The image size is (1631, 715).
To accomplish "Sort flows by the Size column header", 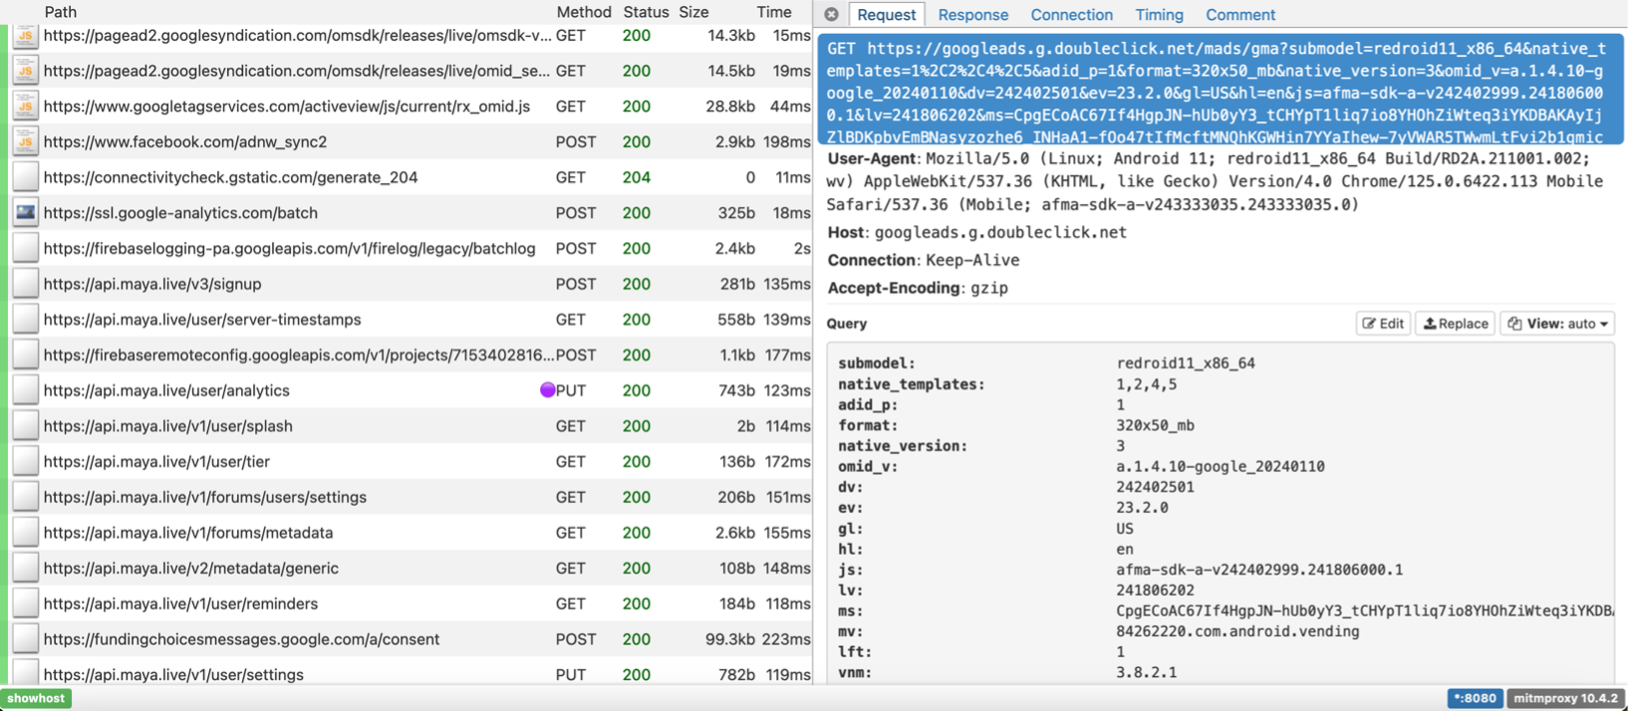I will coord(693,12).
